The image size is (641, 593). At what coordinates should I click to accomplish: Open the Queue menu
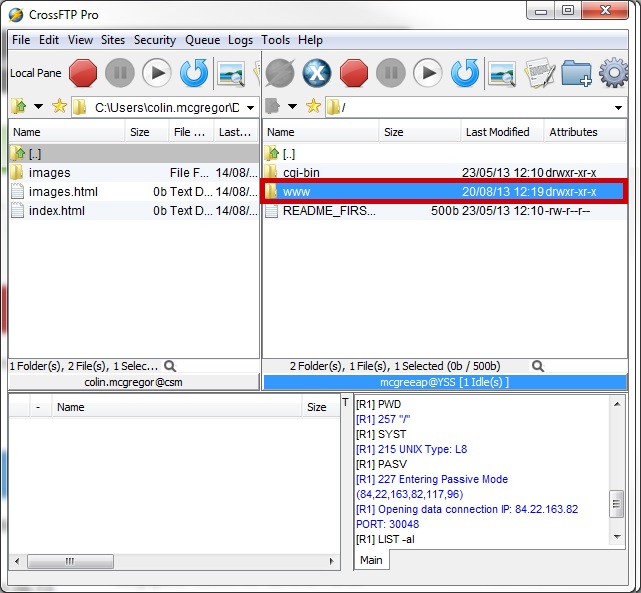point(202,40)
